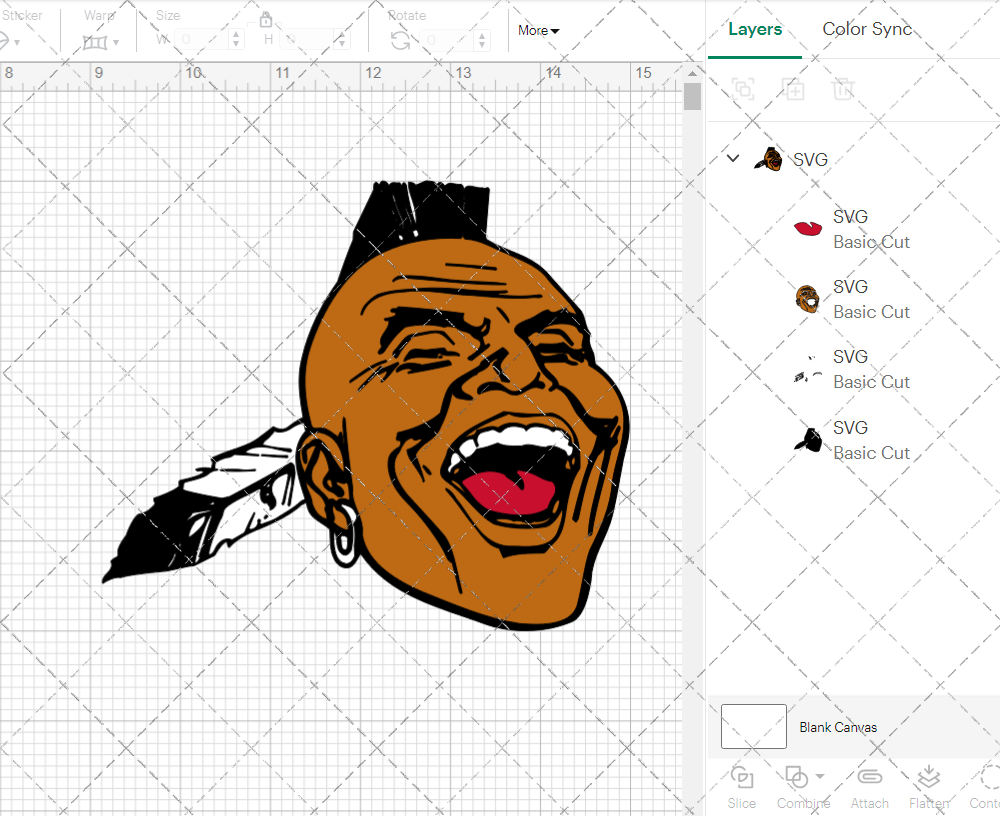The image size is (1000, 816).
Task: Click the Combine tool icon
Action: tap(797, 777)
